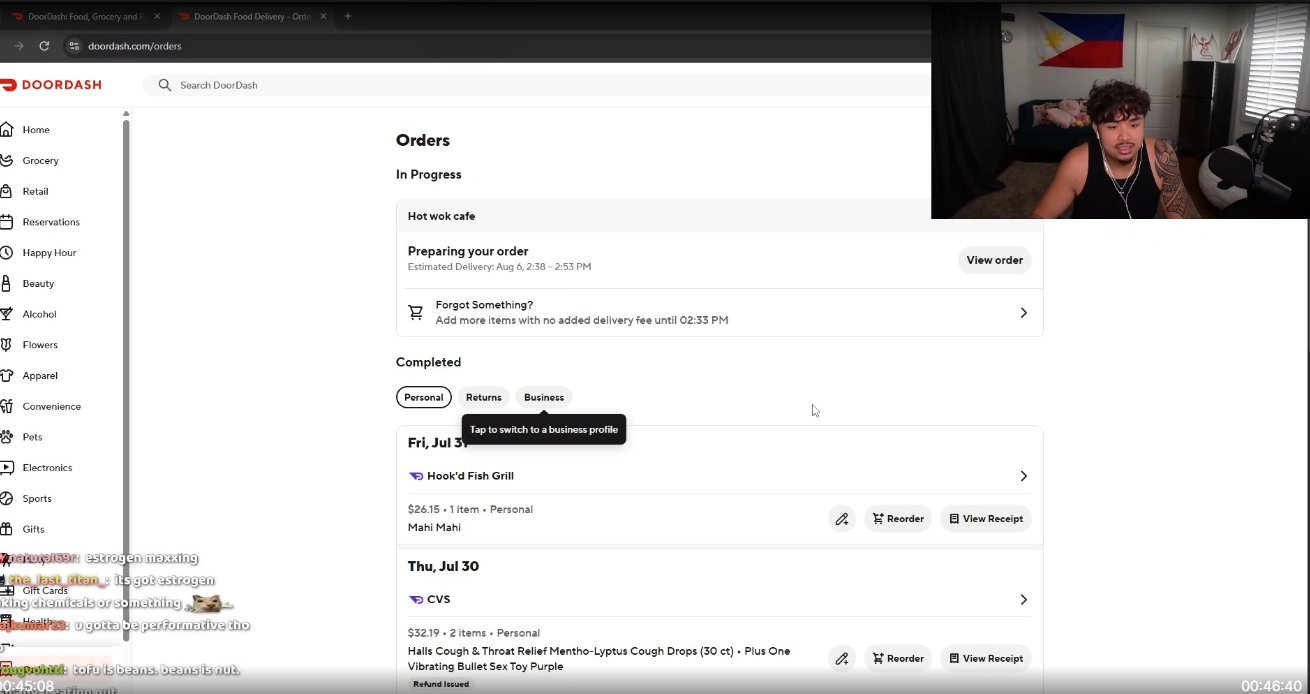The height and width of the screenshot is (694, 1310).
Task: Click the Mahi Mahi item text
Action: click(x=434, y=528)
